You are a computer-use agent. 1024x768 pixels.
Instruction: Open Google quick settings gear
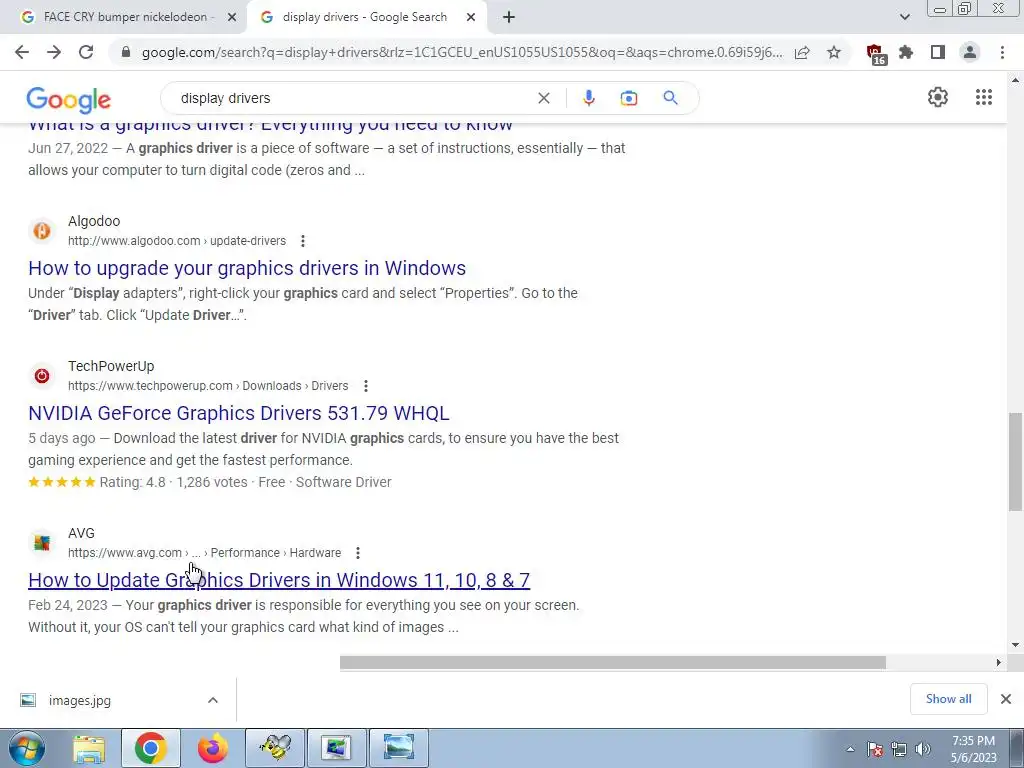point(938,97)
